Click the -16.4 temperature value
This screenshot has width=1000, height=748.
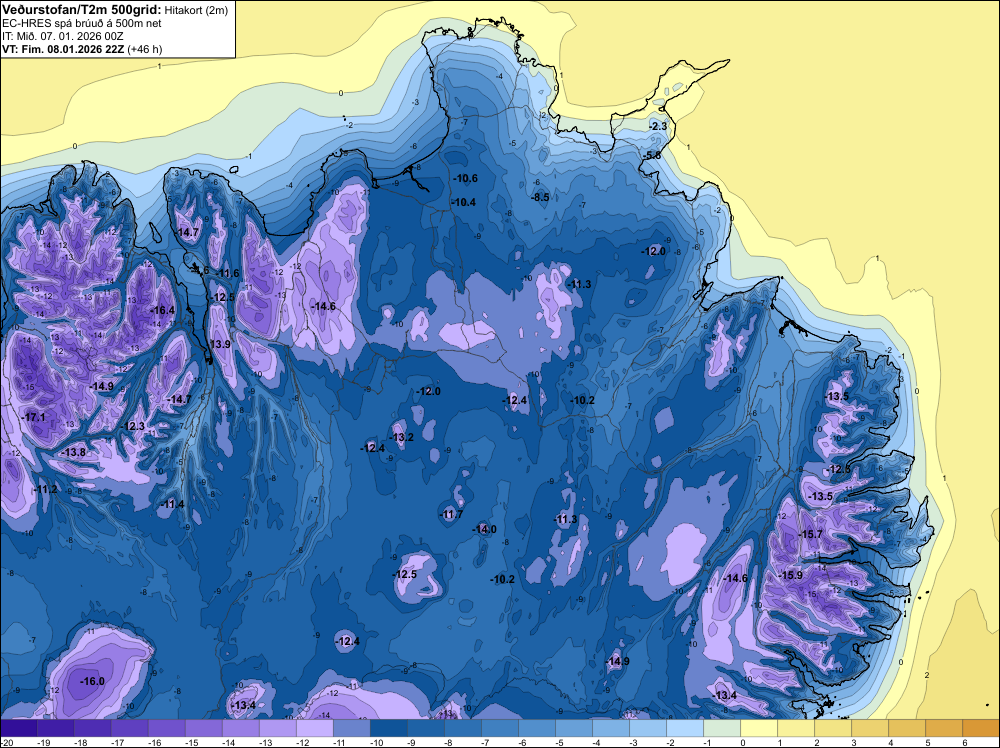pyautogui.click(x=162, y=310)
